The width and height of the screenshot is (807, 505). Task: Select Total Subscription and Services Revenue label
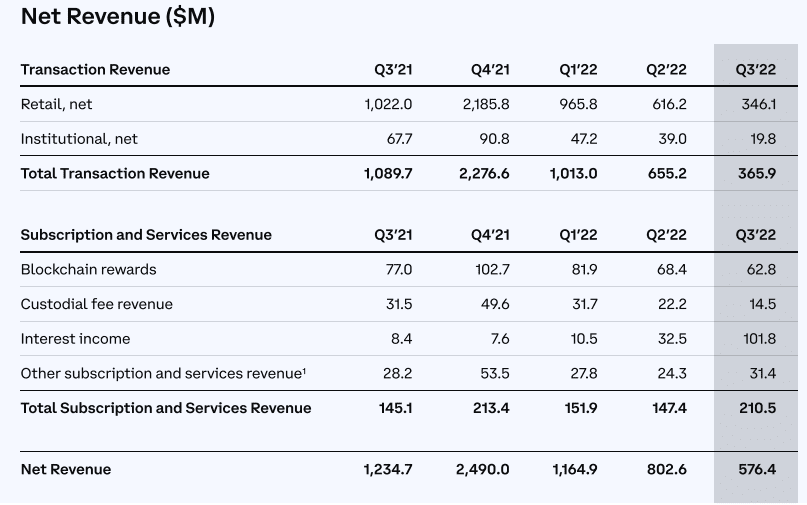tap(166, 408)
